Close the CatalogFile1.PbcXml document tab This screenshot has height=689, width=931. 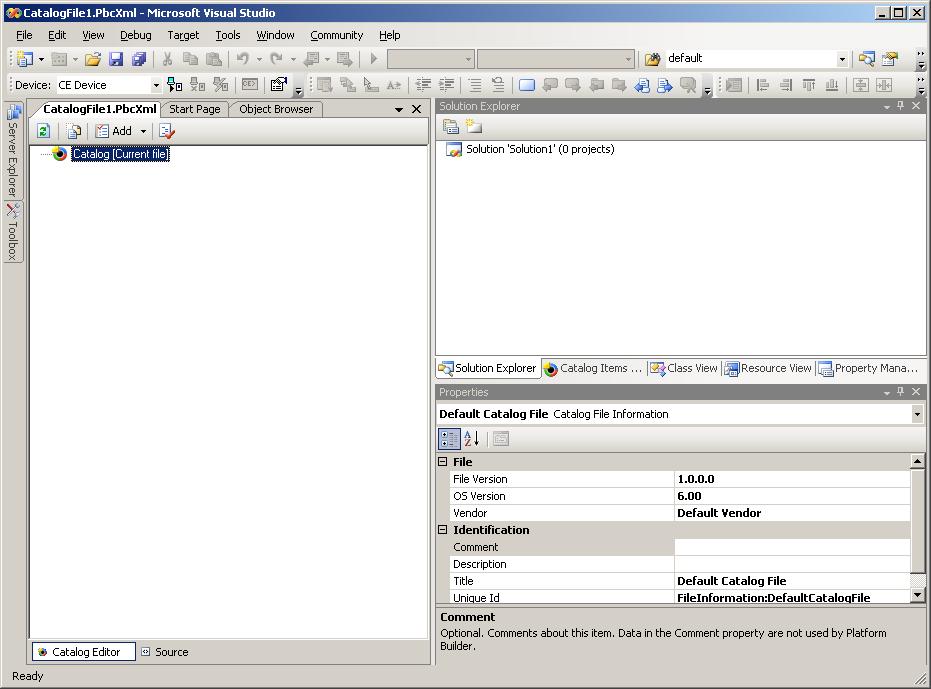[417, 109]
